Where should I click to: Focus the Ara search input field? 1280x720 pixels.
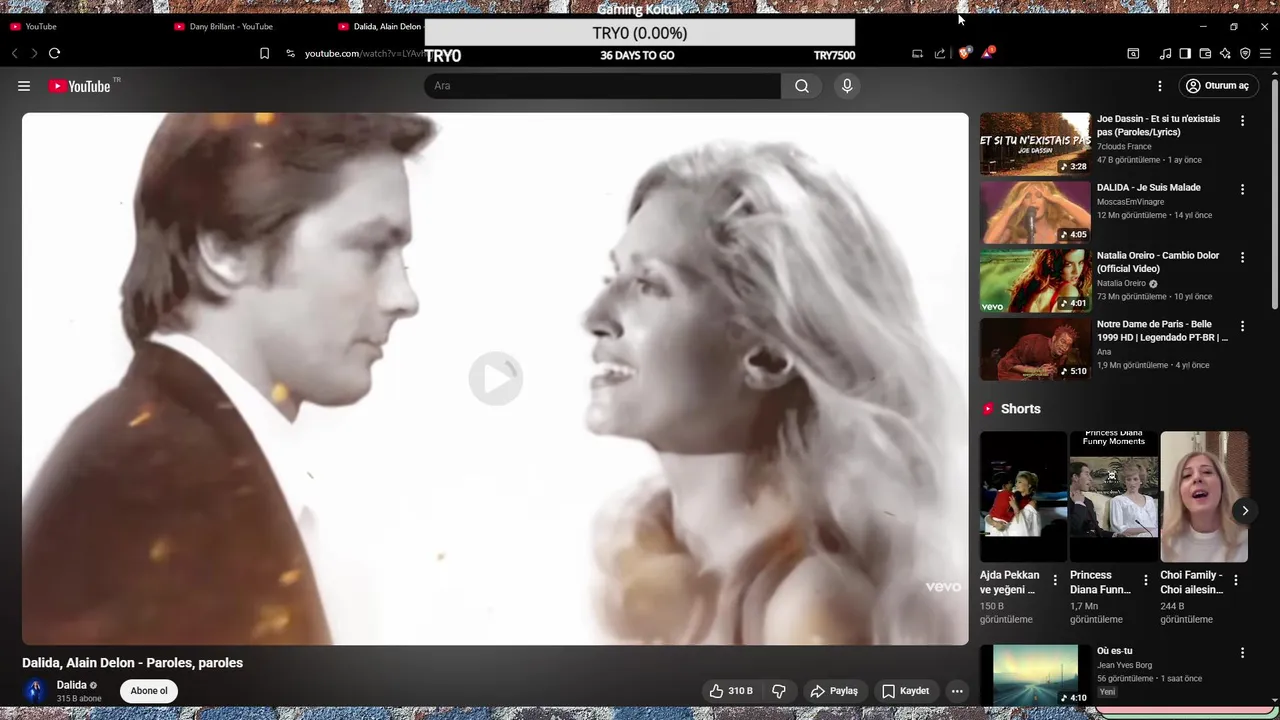click(x=602, y=86)
